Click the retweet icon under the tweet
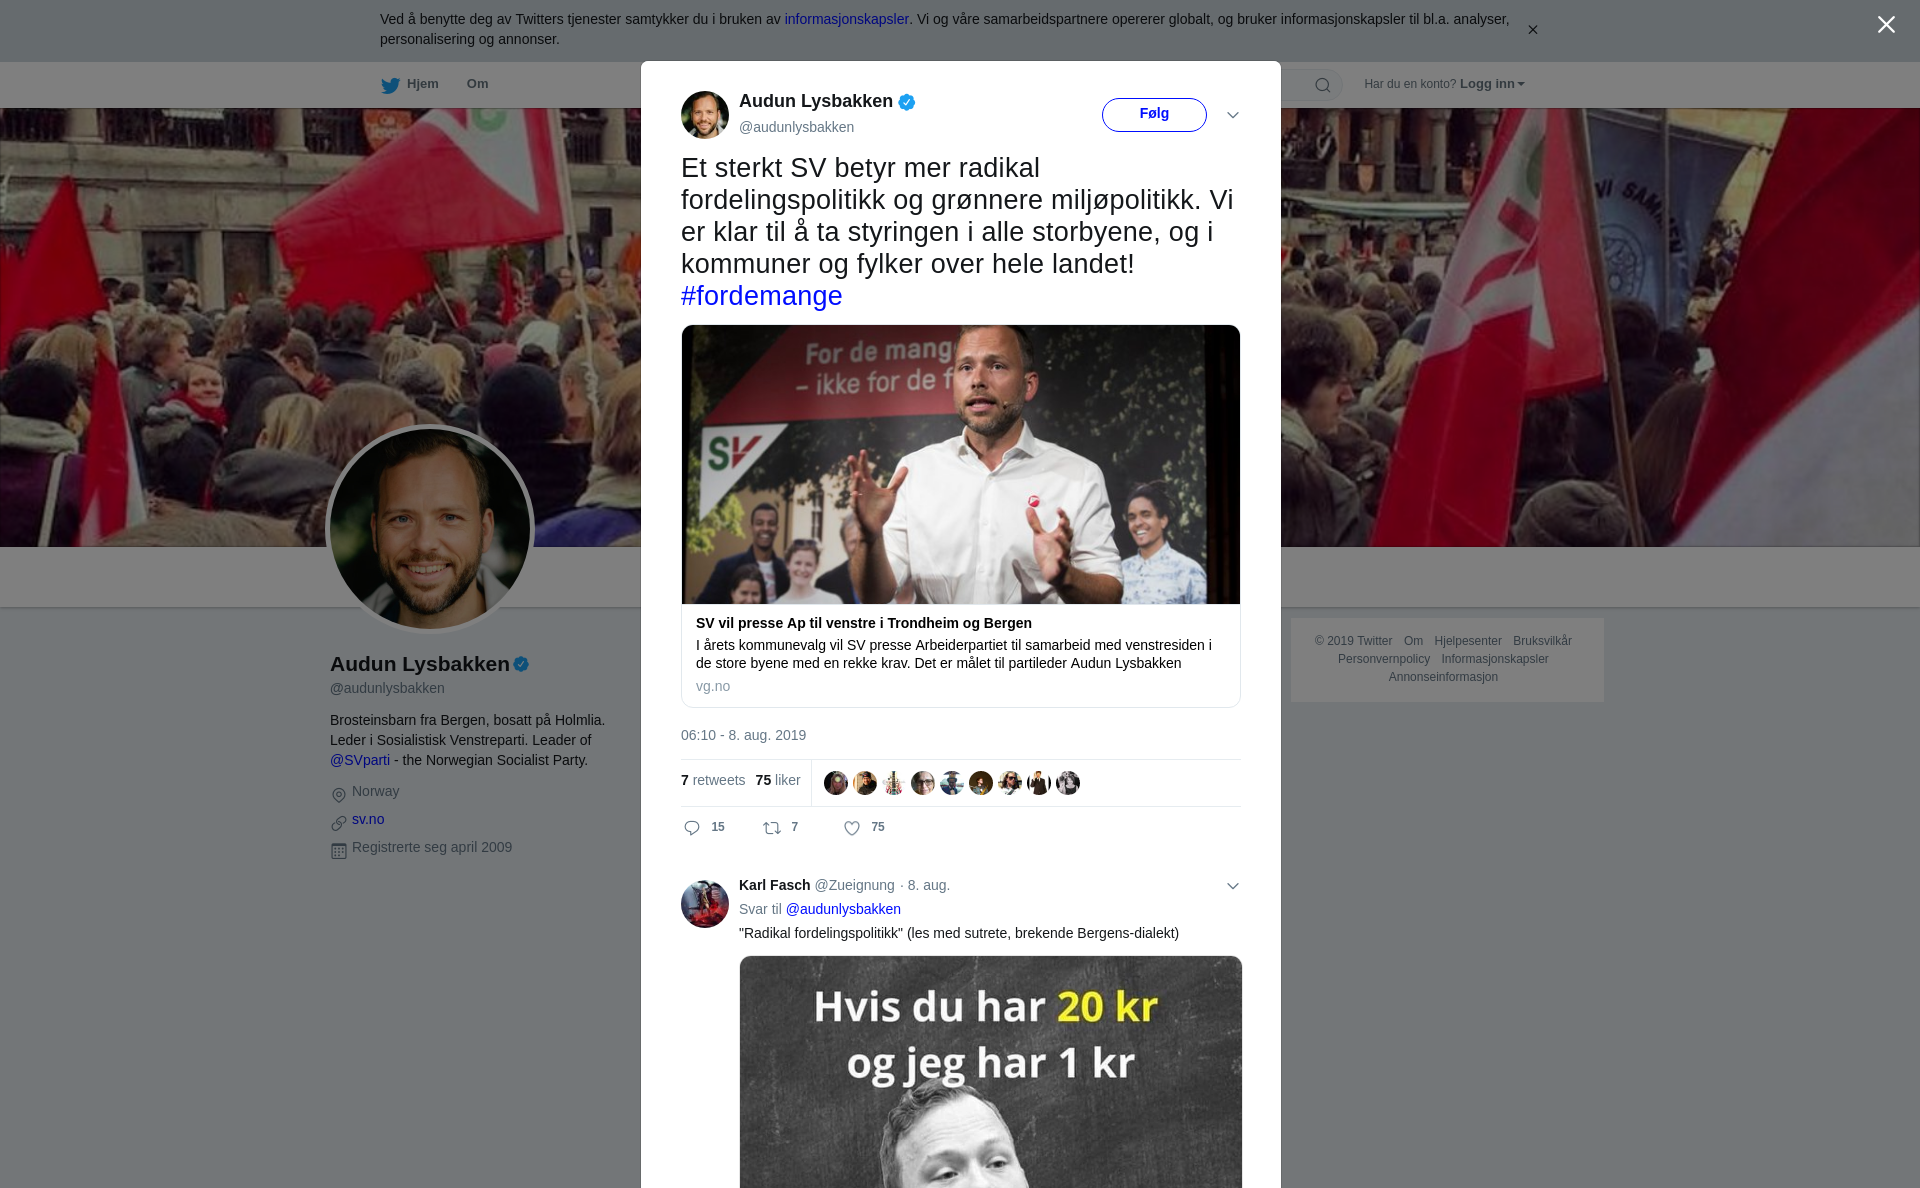Image resolution: width=1920 pixels, height=1188 pixels. [772, 828]
